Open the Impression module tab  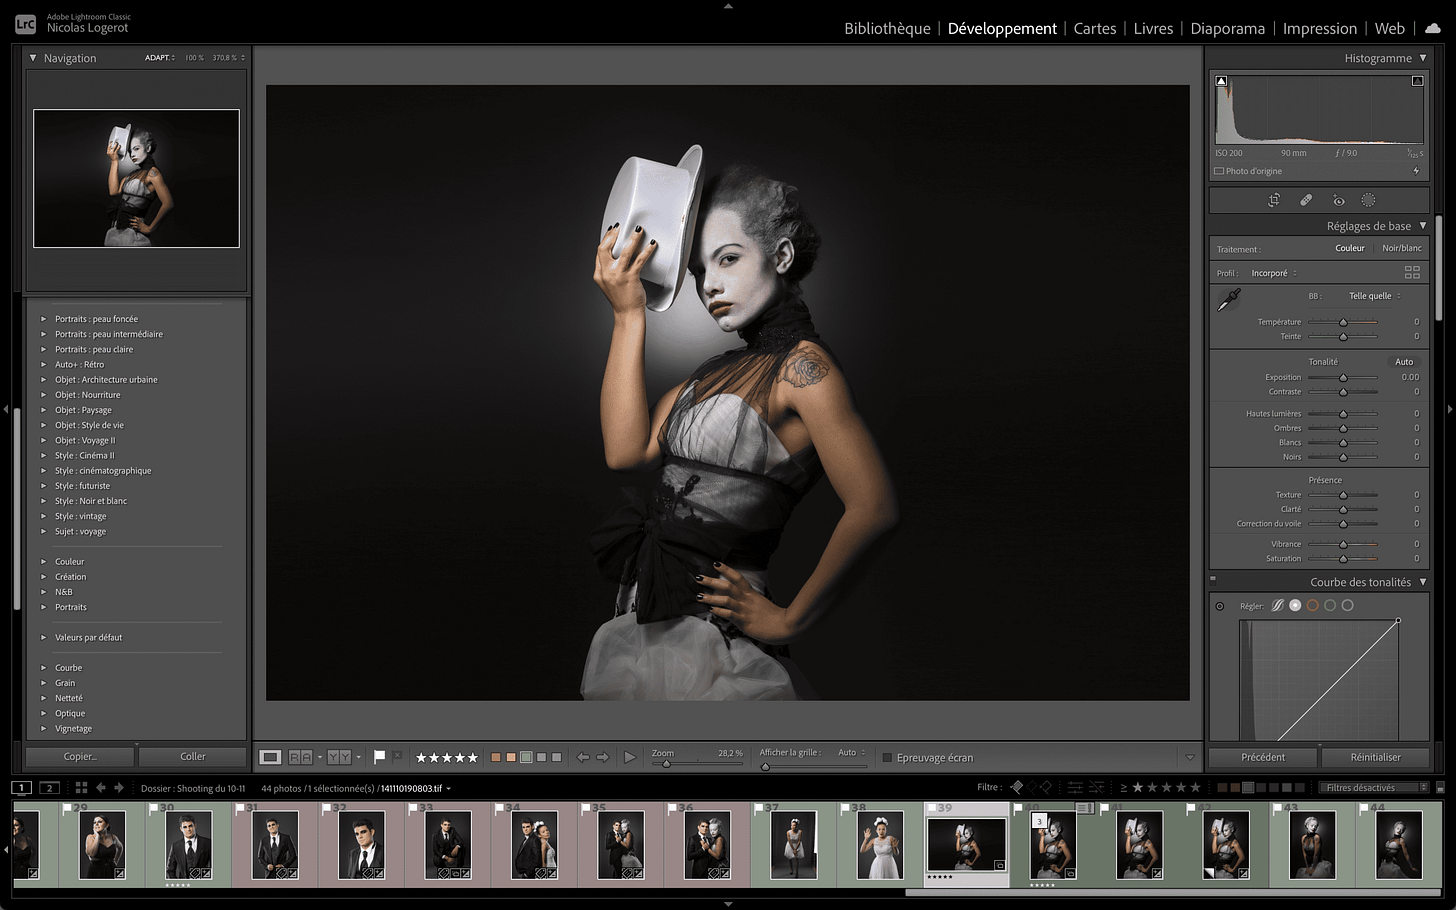click(1319, 28)
